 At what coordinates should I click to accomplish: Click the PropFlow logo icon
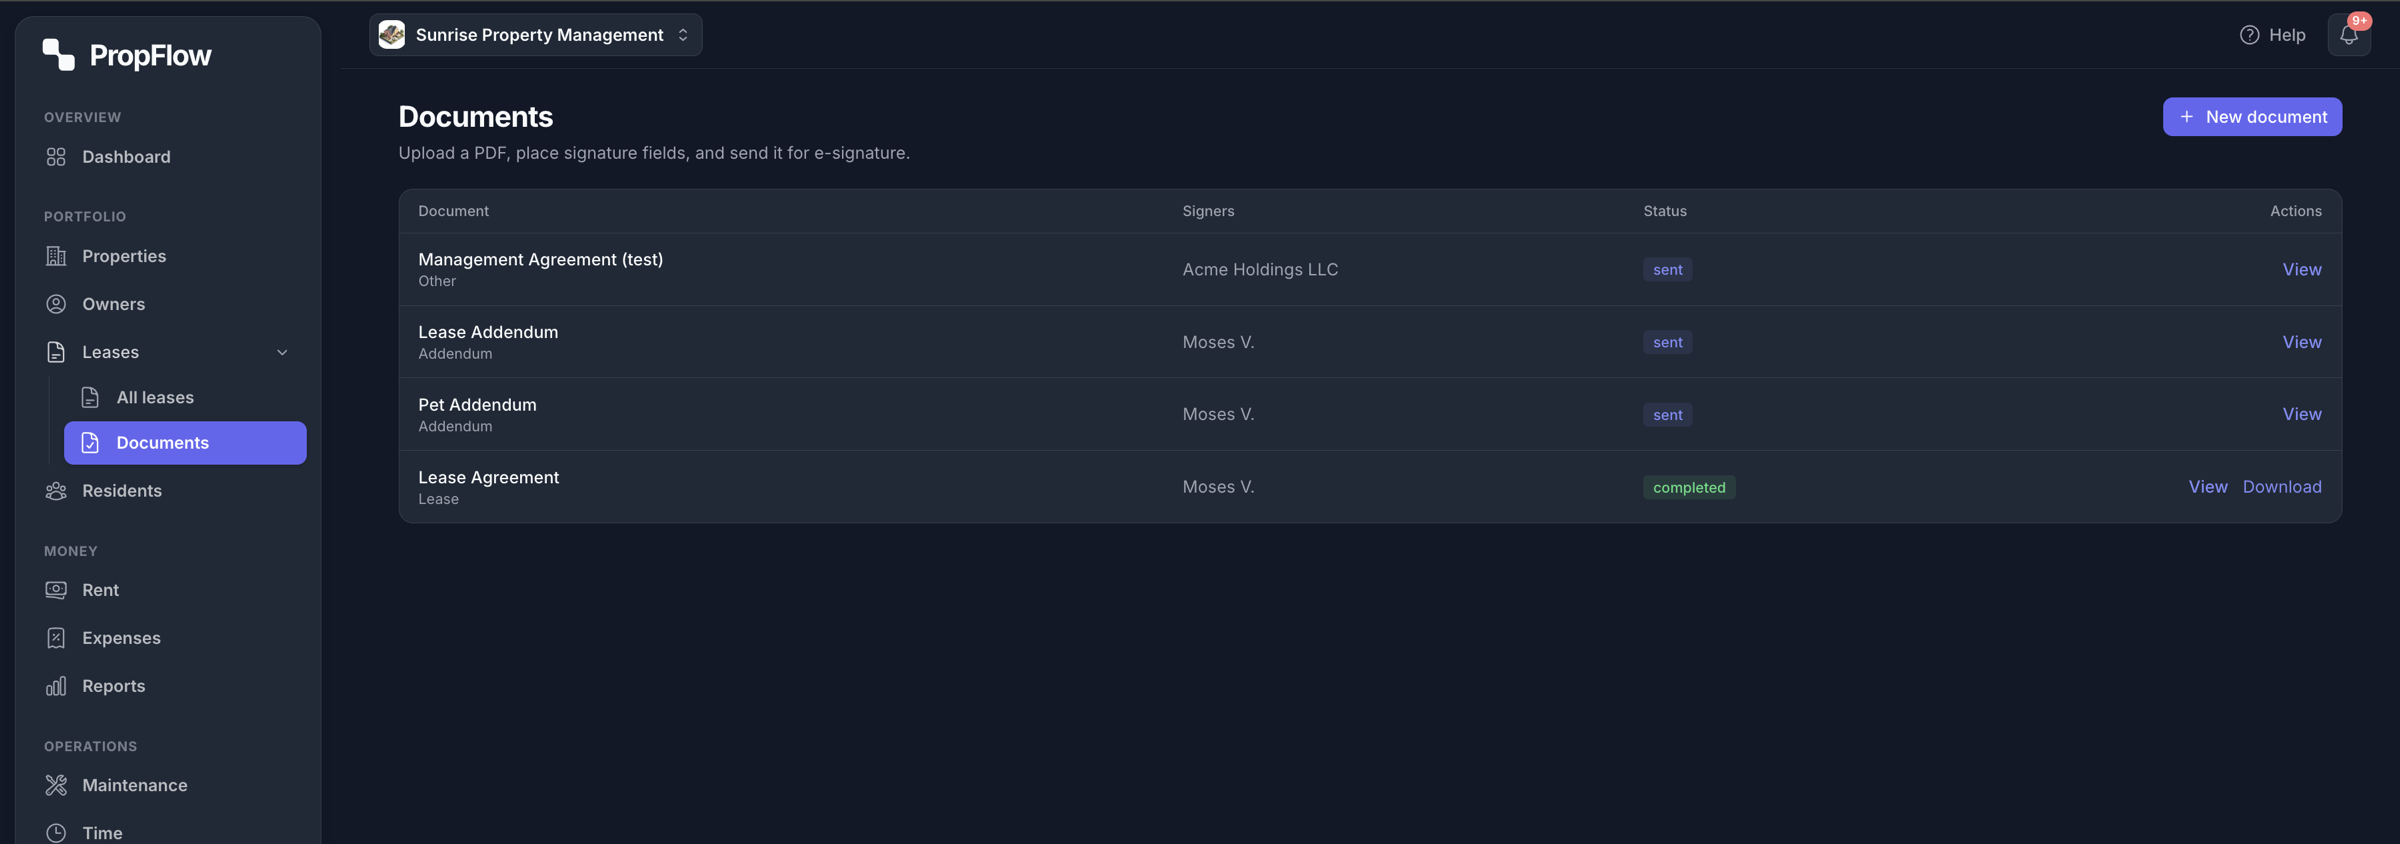coord(58,55)
